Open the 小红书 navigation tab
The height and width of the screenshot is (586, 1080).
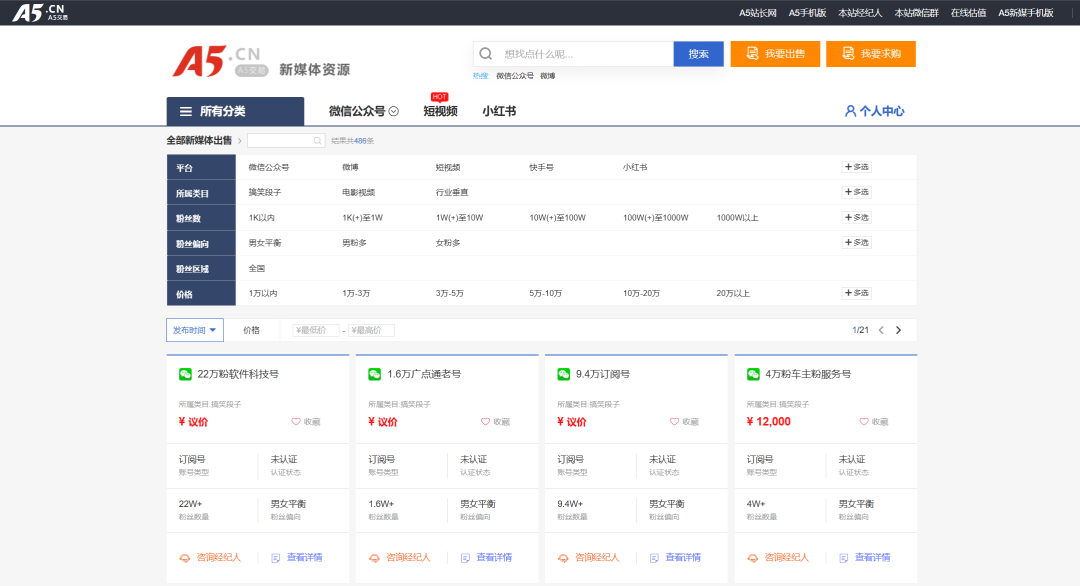pyautogui.click(x=499, y=111)
